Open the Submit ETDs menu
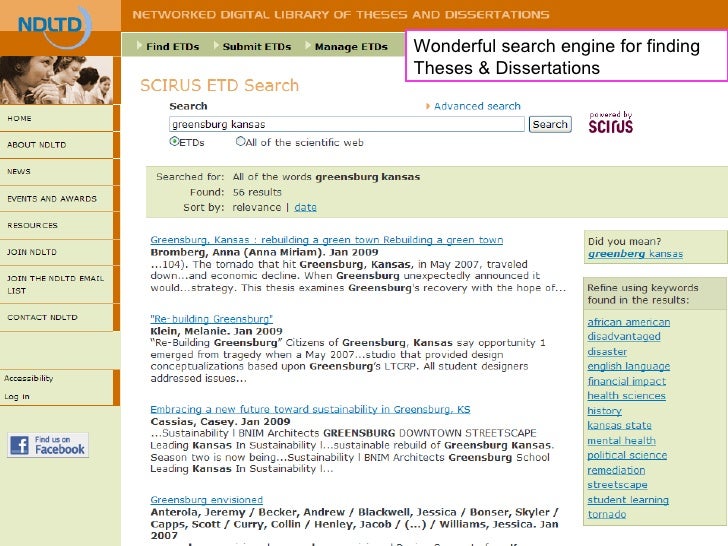 pos(256,46)
